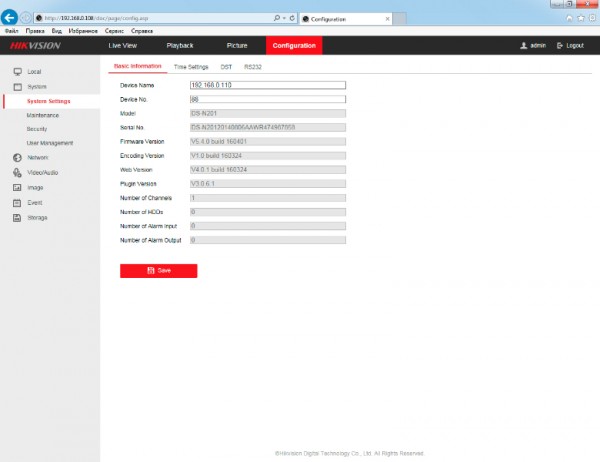Click the browser address bar URL
Image resolution: width=600 pixels, height=462 pixels.
pos(96,18)
